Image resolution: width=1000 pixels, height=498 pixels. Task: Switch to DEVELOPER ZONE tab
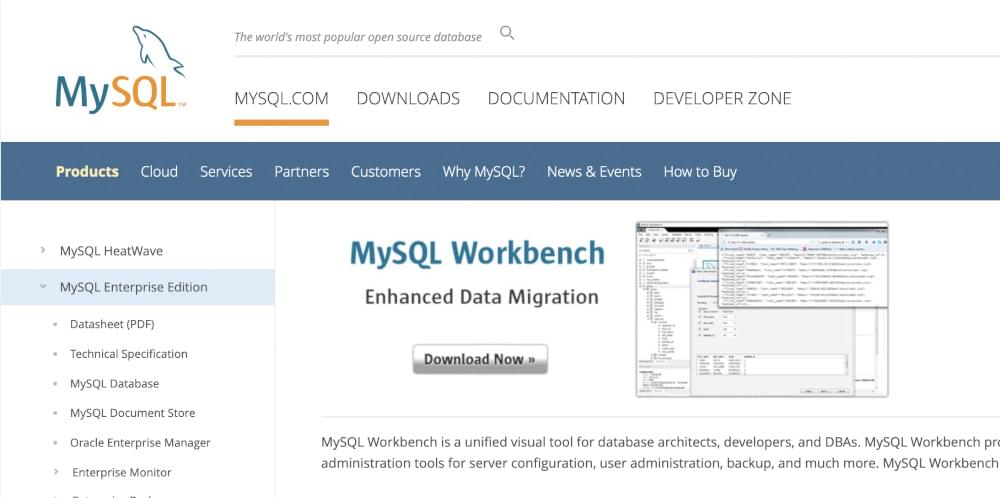[722, 98]
